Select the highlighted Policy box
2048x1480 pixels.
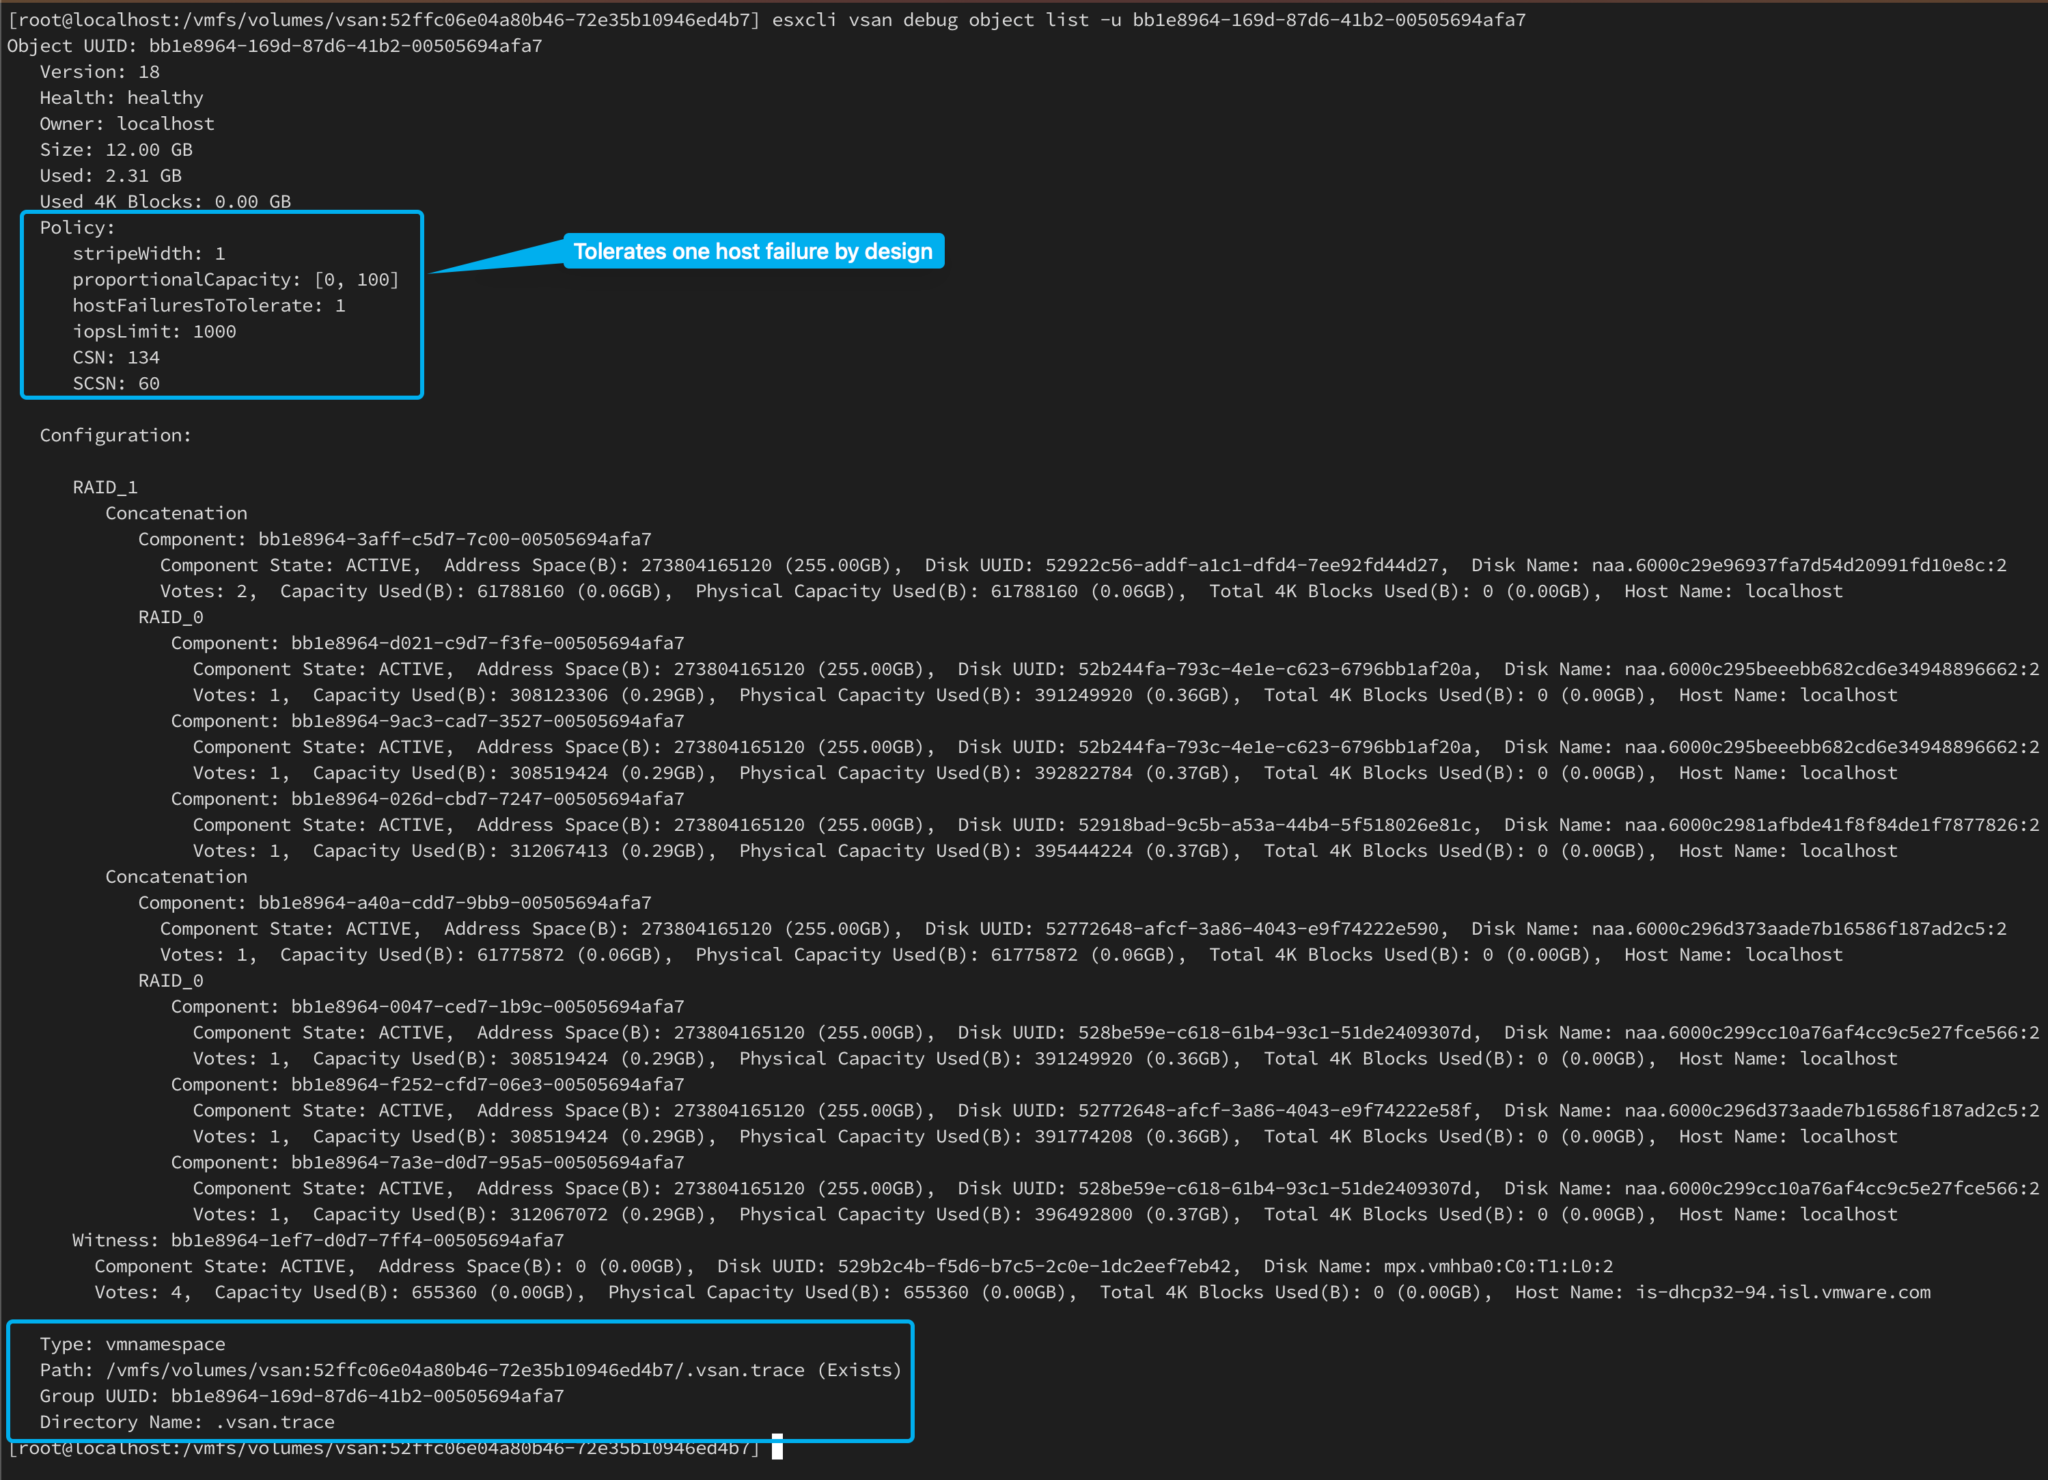tap(220, 303)
